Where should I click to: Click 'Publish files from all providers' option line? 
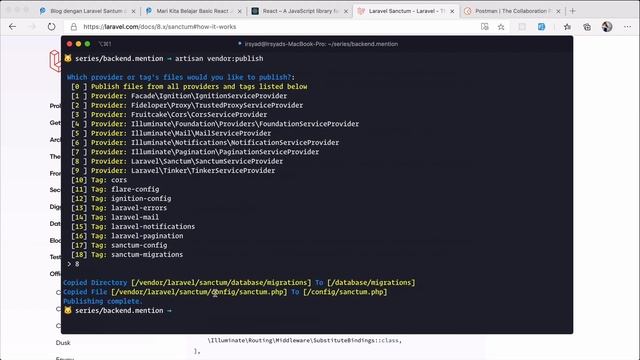click(189, 87)
